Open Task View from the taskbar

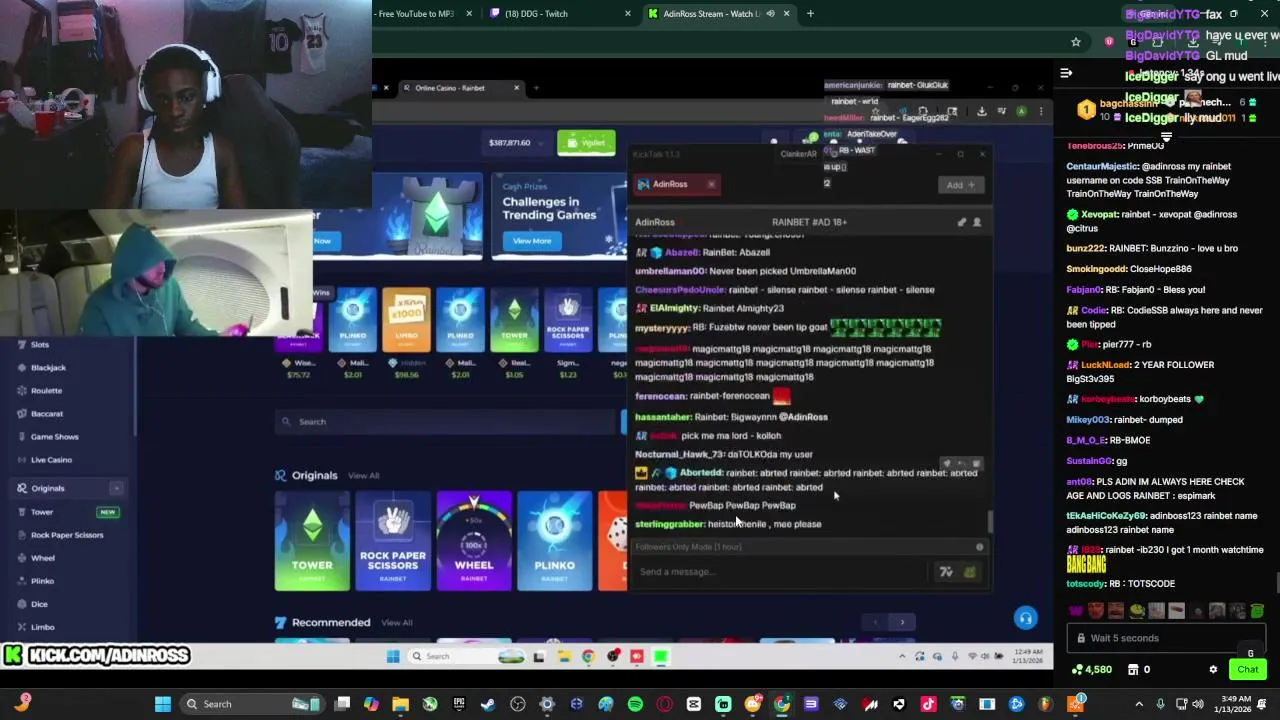pyautogui.click(x=342, y=704)
